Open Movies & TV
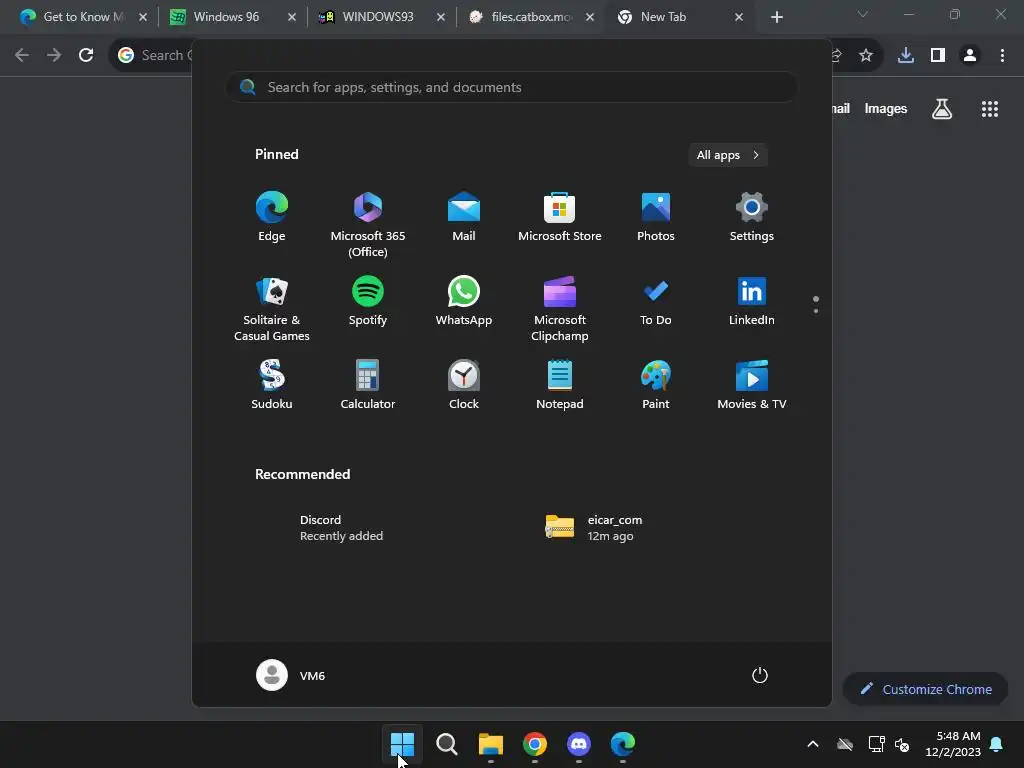 (x=752, y=385)
